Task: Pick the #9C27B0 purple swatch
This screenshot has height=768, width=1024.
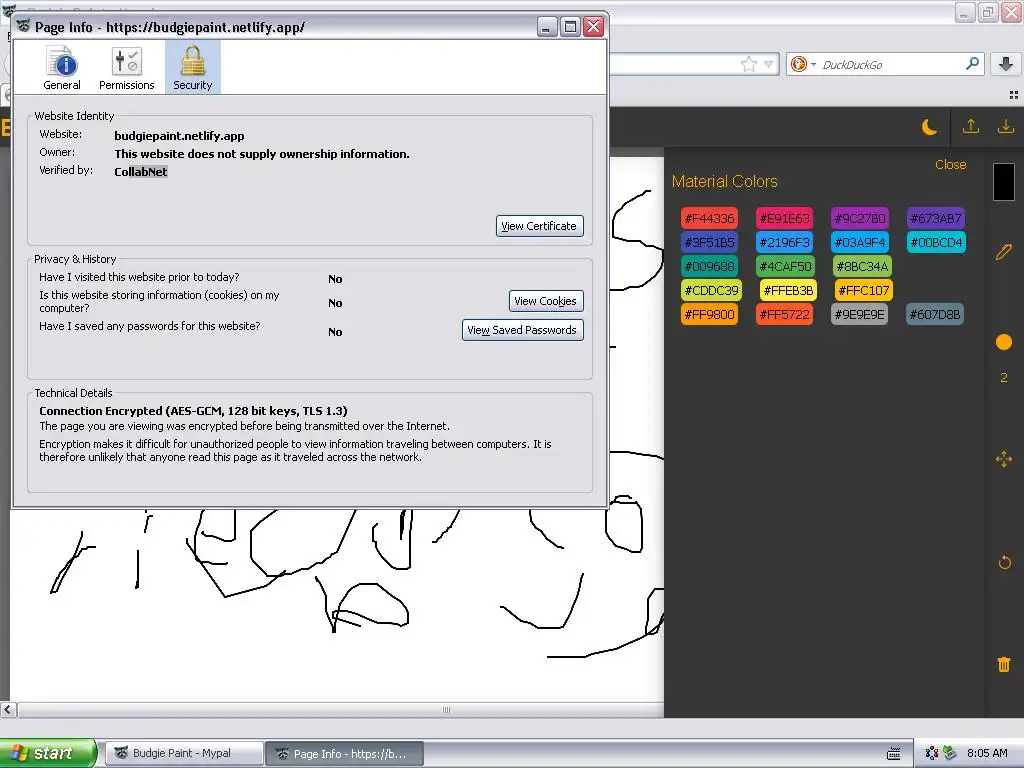Action: [x=860, y=218]
